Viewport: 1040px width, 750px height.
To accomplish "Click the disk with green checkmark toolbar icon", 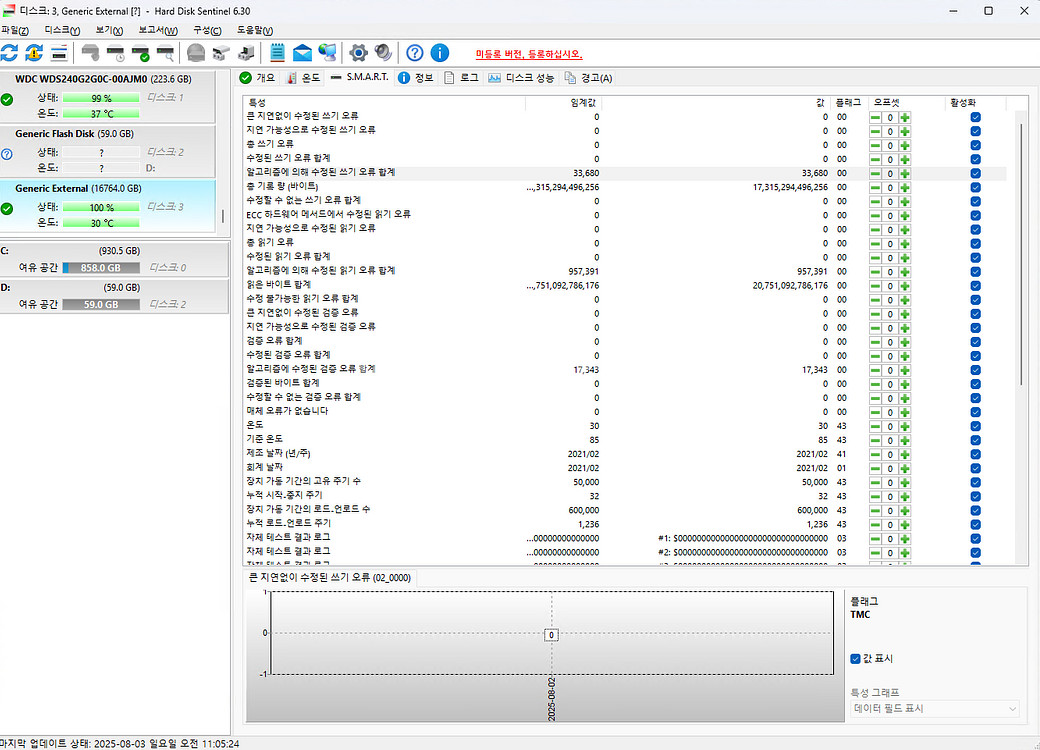I will point(141,53).
